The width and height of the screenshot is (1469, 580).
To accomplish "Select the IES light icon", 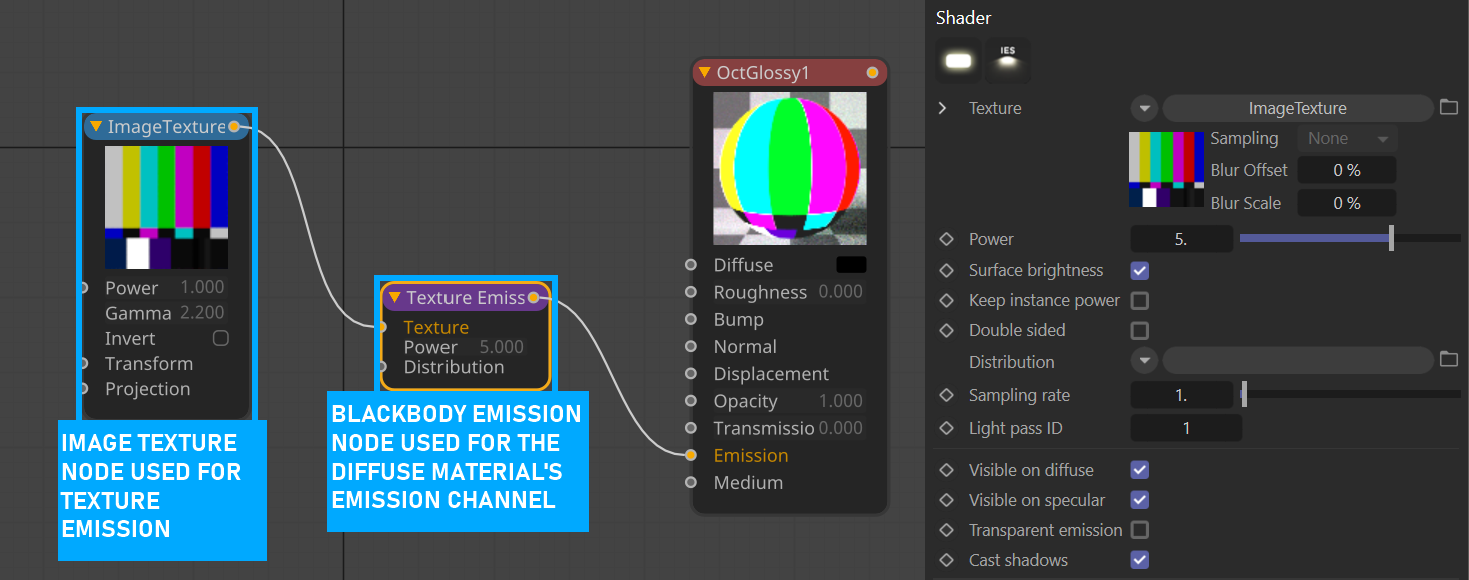I will pyautogui.click(x=1007, y=61).
